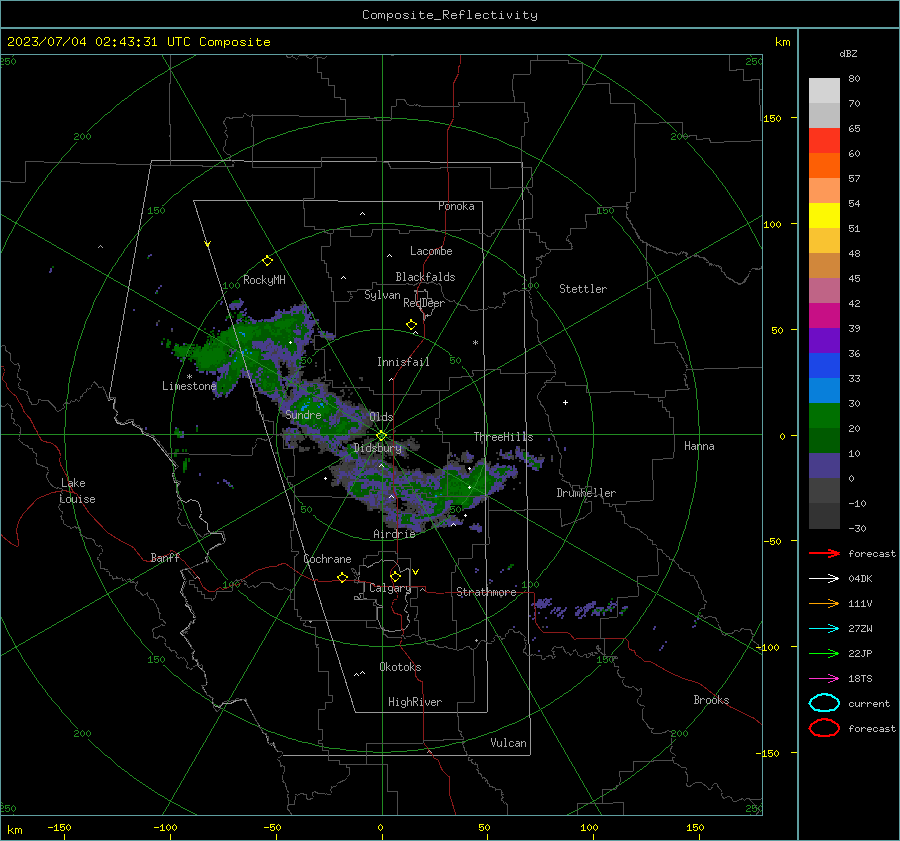Image resolution: width=900 pixels, height=841 pixels.
Task: Click the yellow radar-center diamond near Olds
Action: [381, 436]
